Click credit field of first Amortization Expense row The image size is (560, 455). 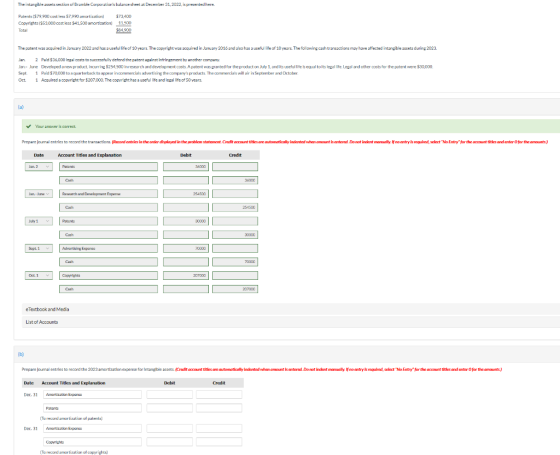pyautogui.click(x=219, y=395)
